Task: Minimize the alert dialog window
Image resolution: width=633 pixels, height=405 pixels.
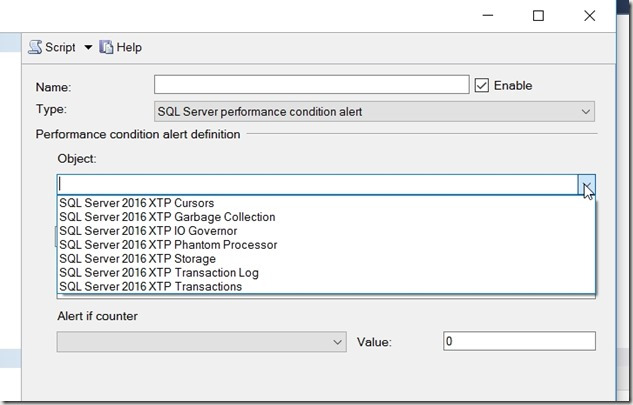Action: coord(492,15)
